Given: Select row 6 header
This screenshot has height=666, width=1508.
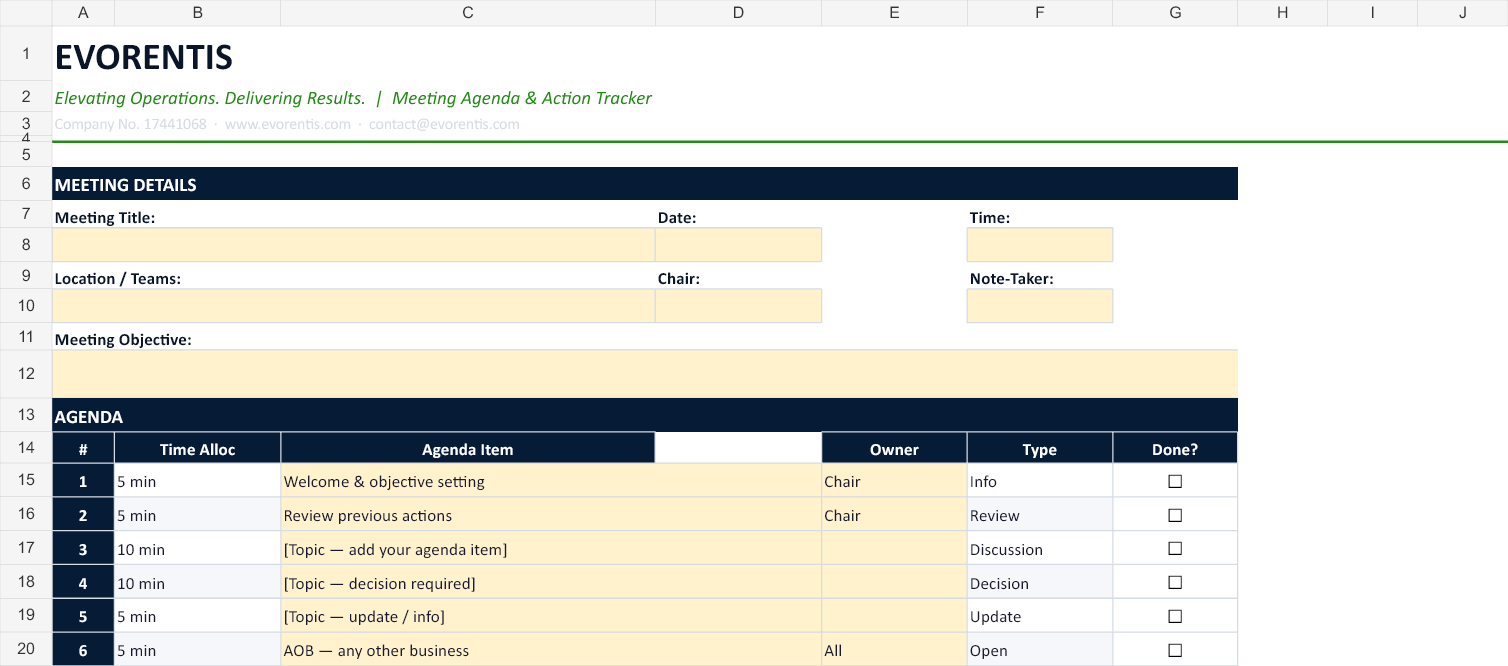Looking at the screenshot, I should pyautogui.click(x=26, y=184).
